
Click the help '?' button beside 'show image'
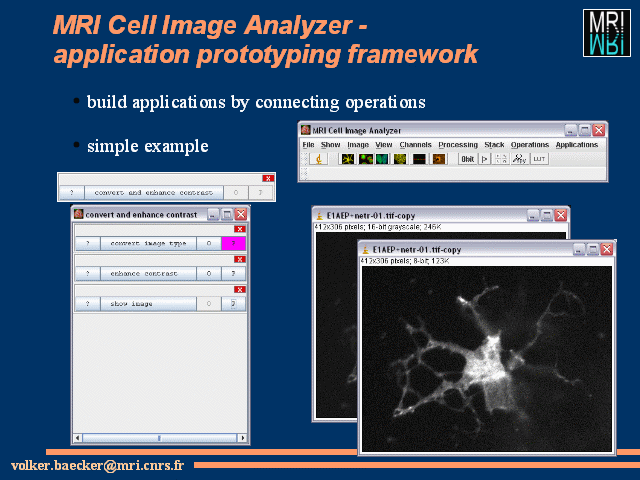tap(88, 304)
